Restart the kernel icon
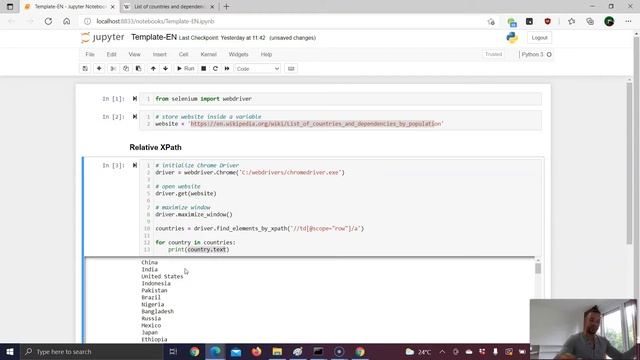 (215, 69)
